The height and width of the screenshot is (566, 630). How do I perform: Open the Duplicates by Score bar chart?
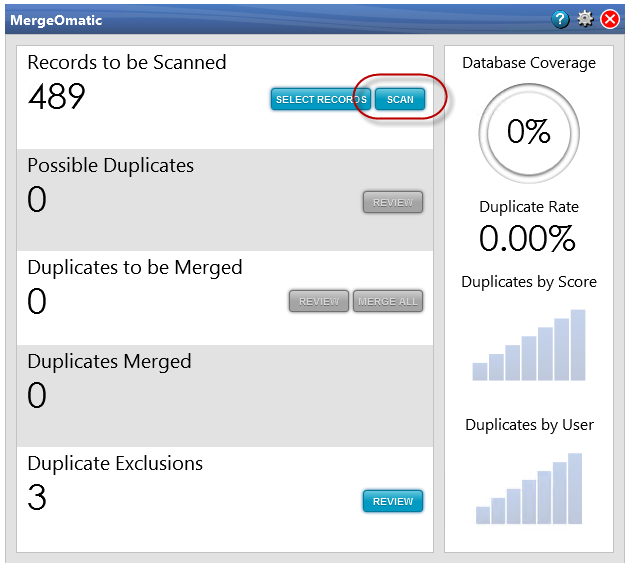[x=529, y=345]
